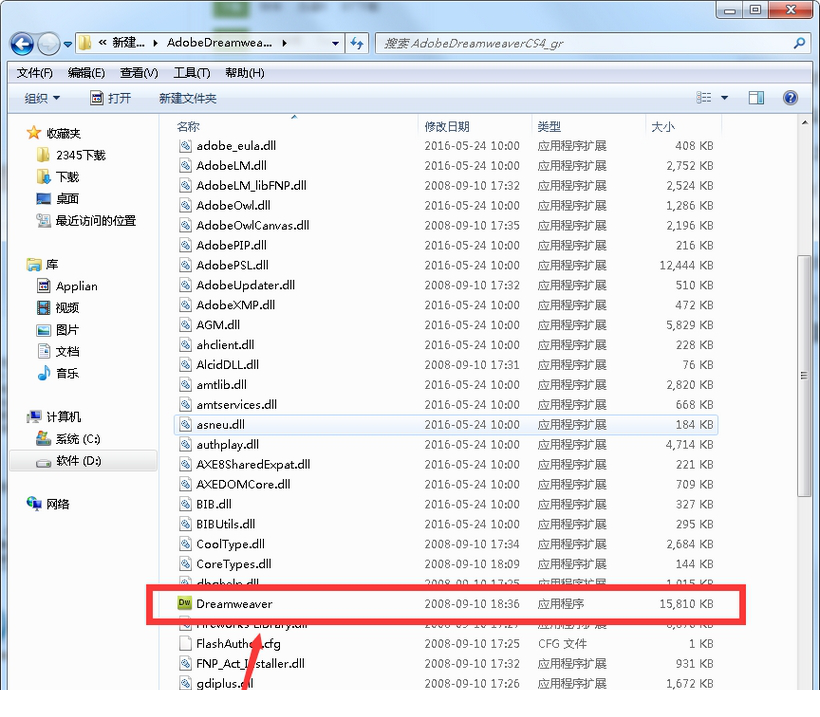Sort by 类型 column header
This screenshot has height=717, width=820.
coord(549,127)
